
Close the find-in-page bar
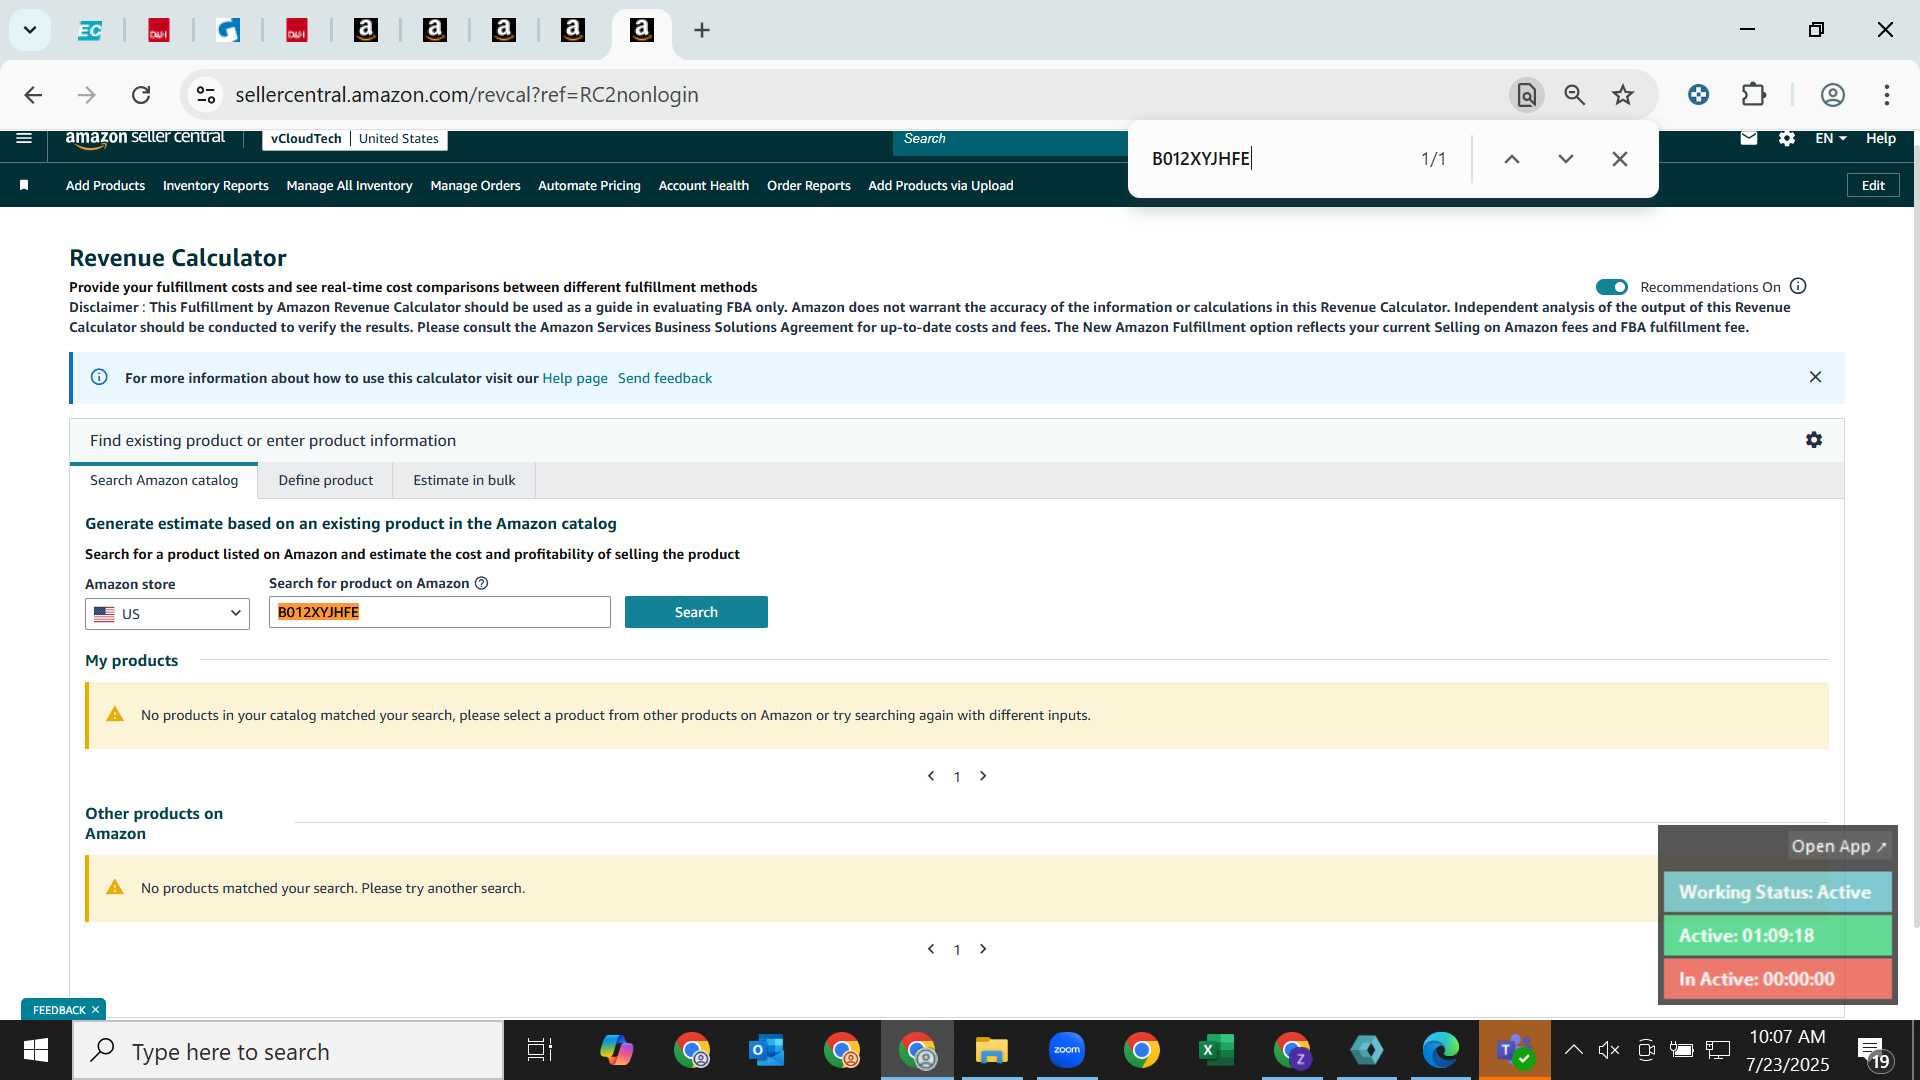click(1620, 159)
